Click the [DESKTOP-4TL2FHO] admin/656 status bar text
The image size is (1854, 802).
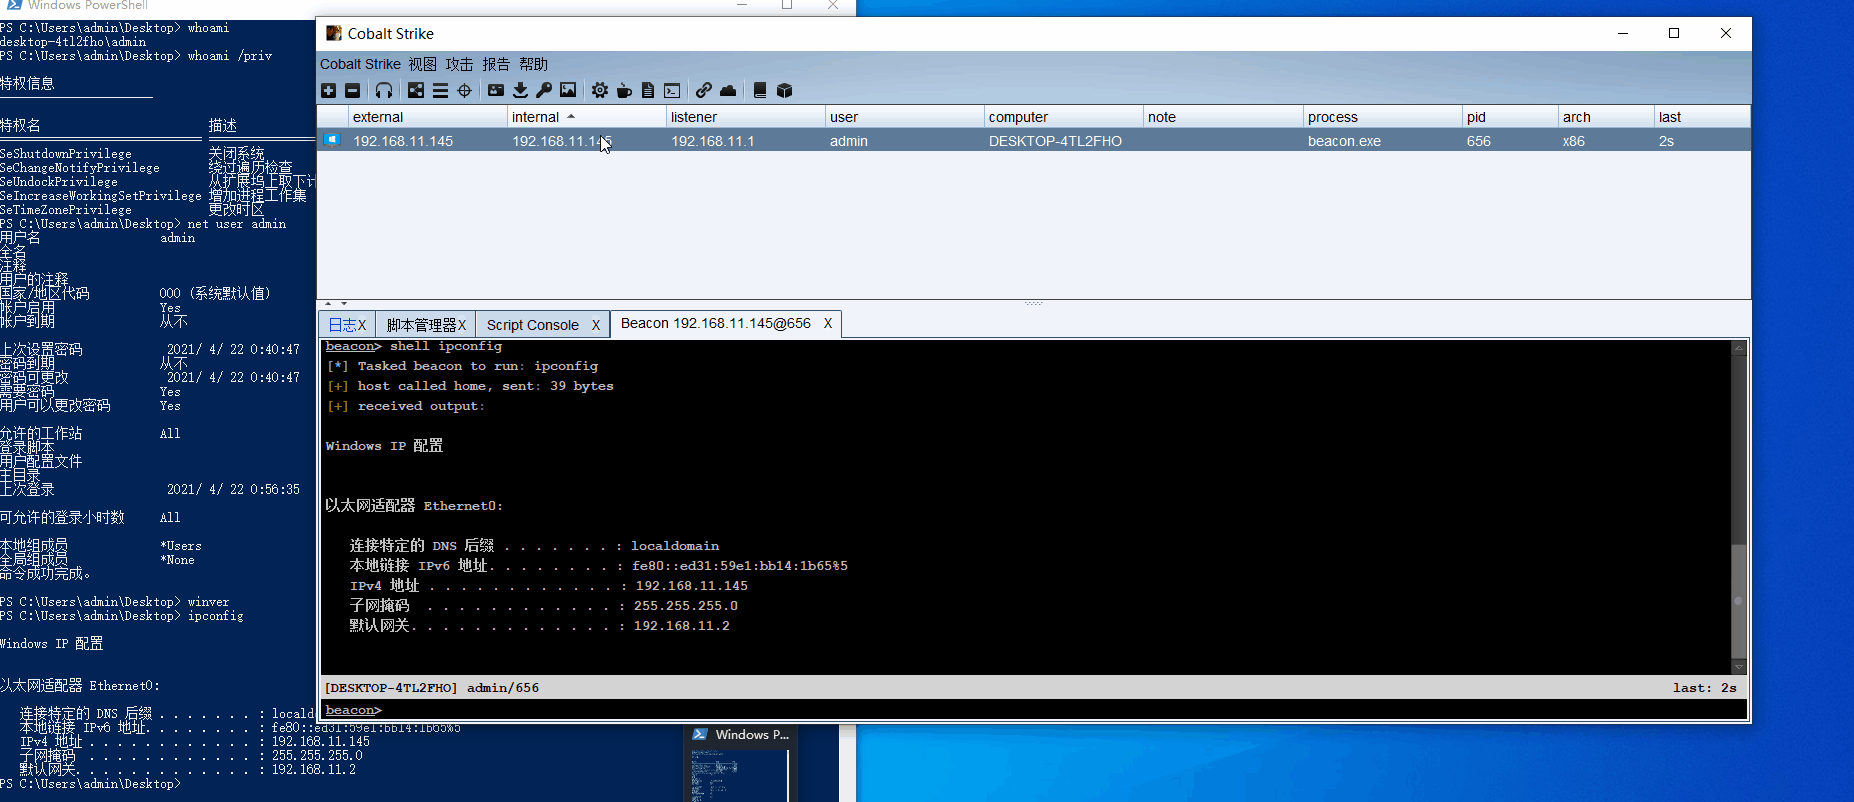(432, 688)
